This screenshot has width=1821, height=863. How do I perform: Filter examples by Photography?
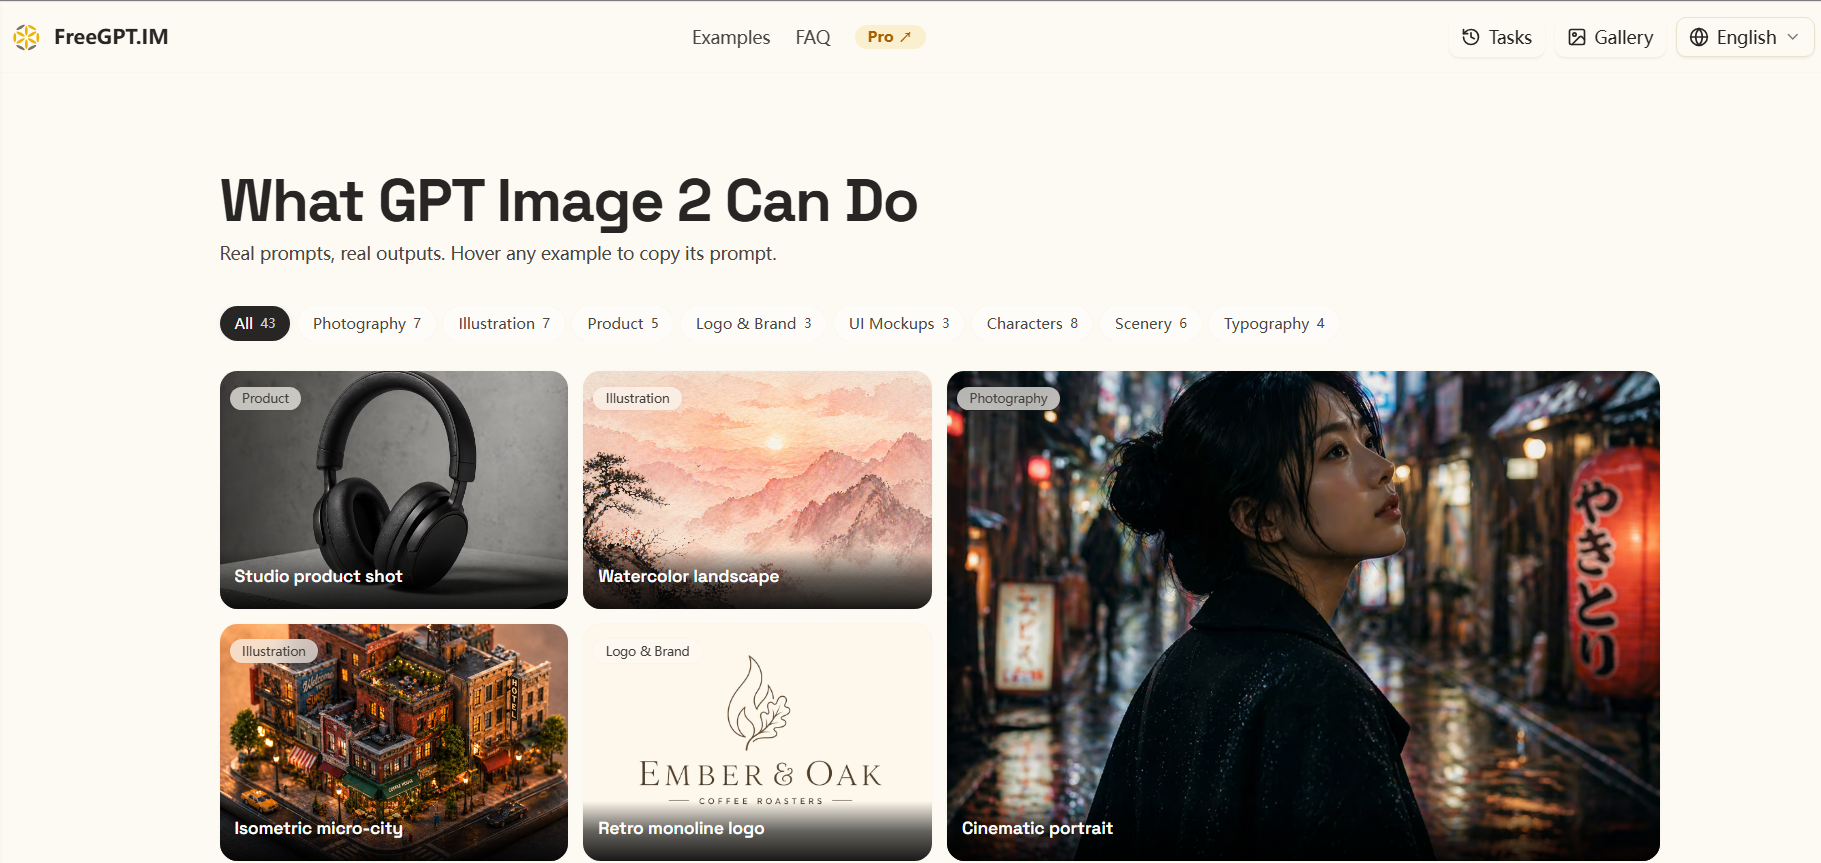[x=367, y=323]
